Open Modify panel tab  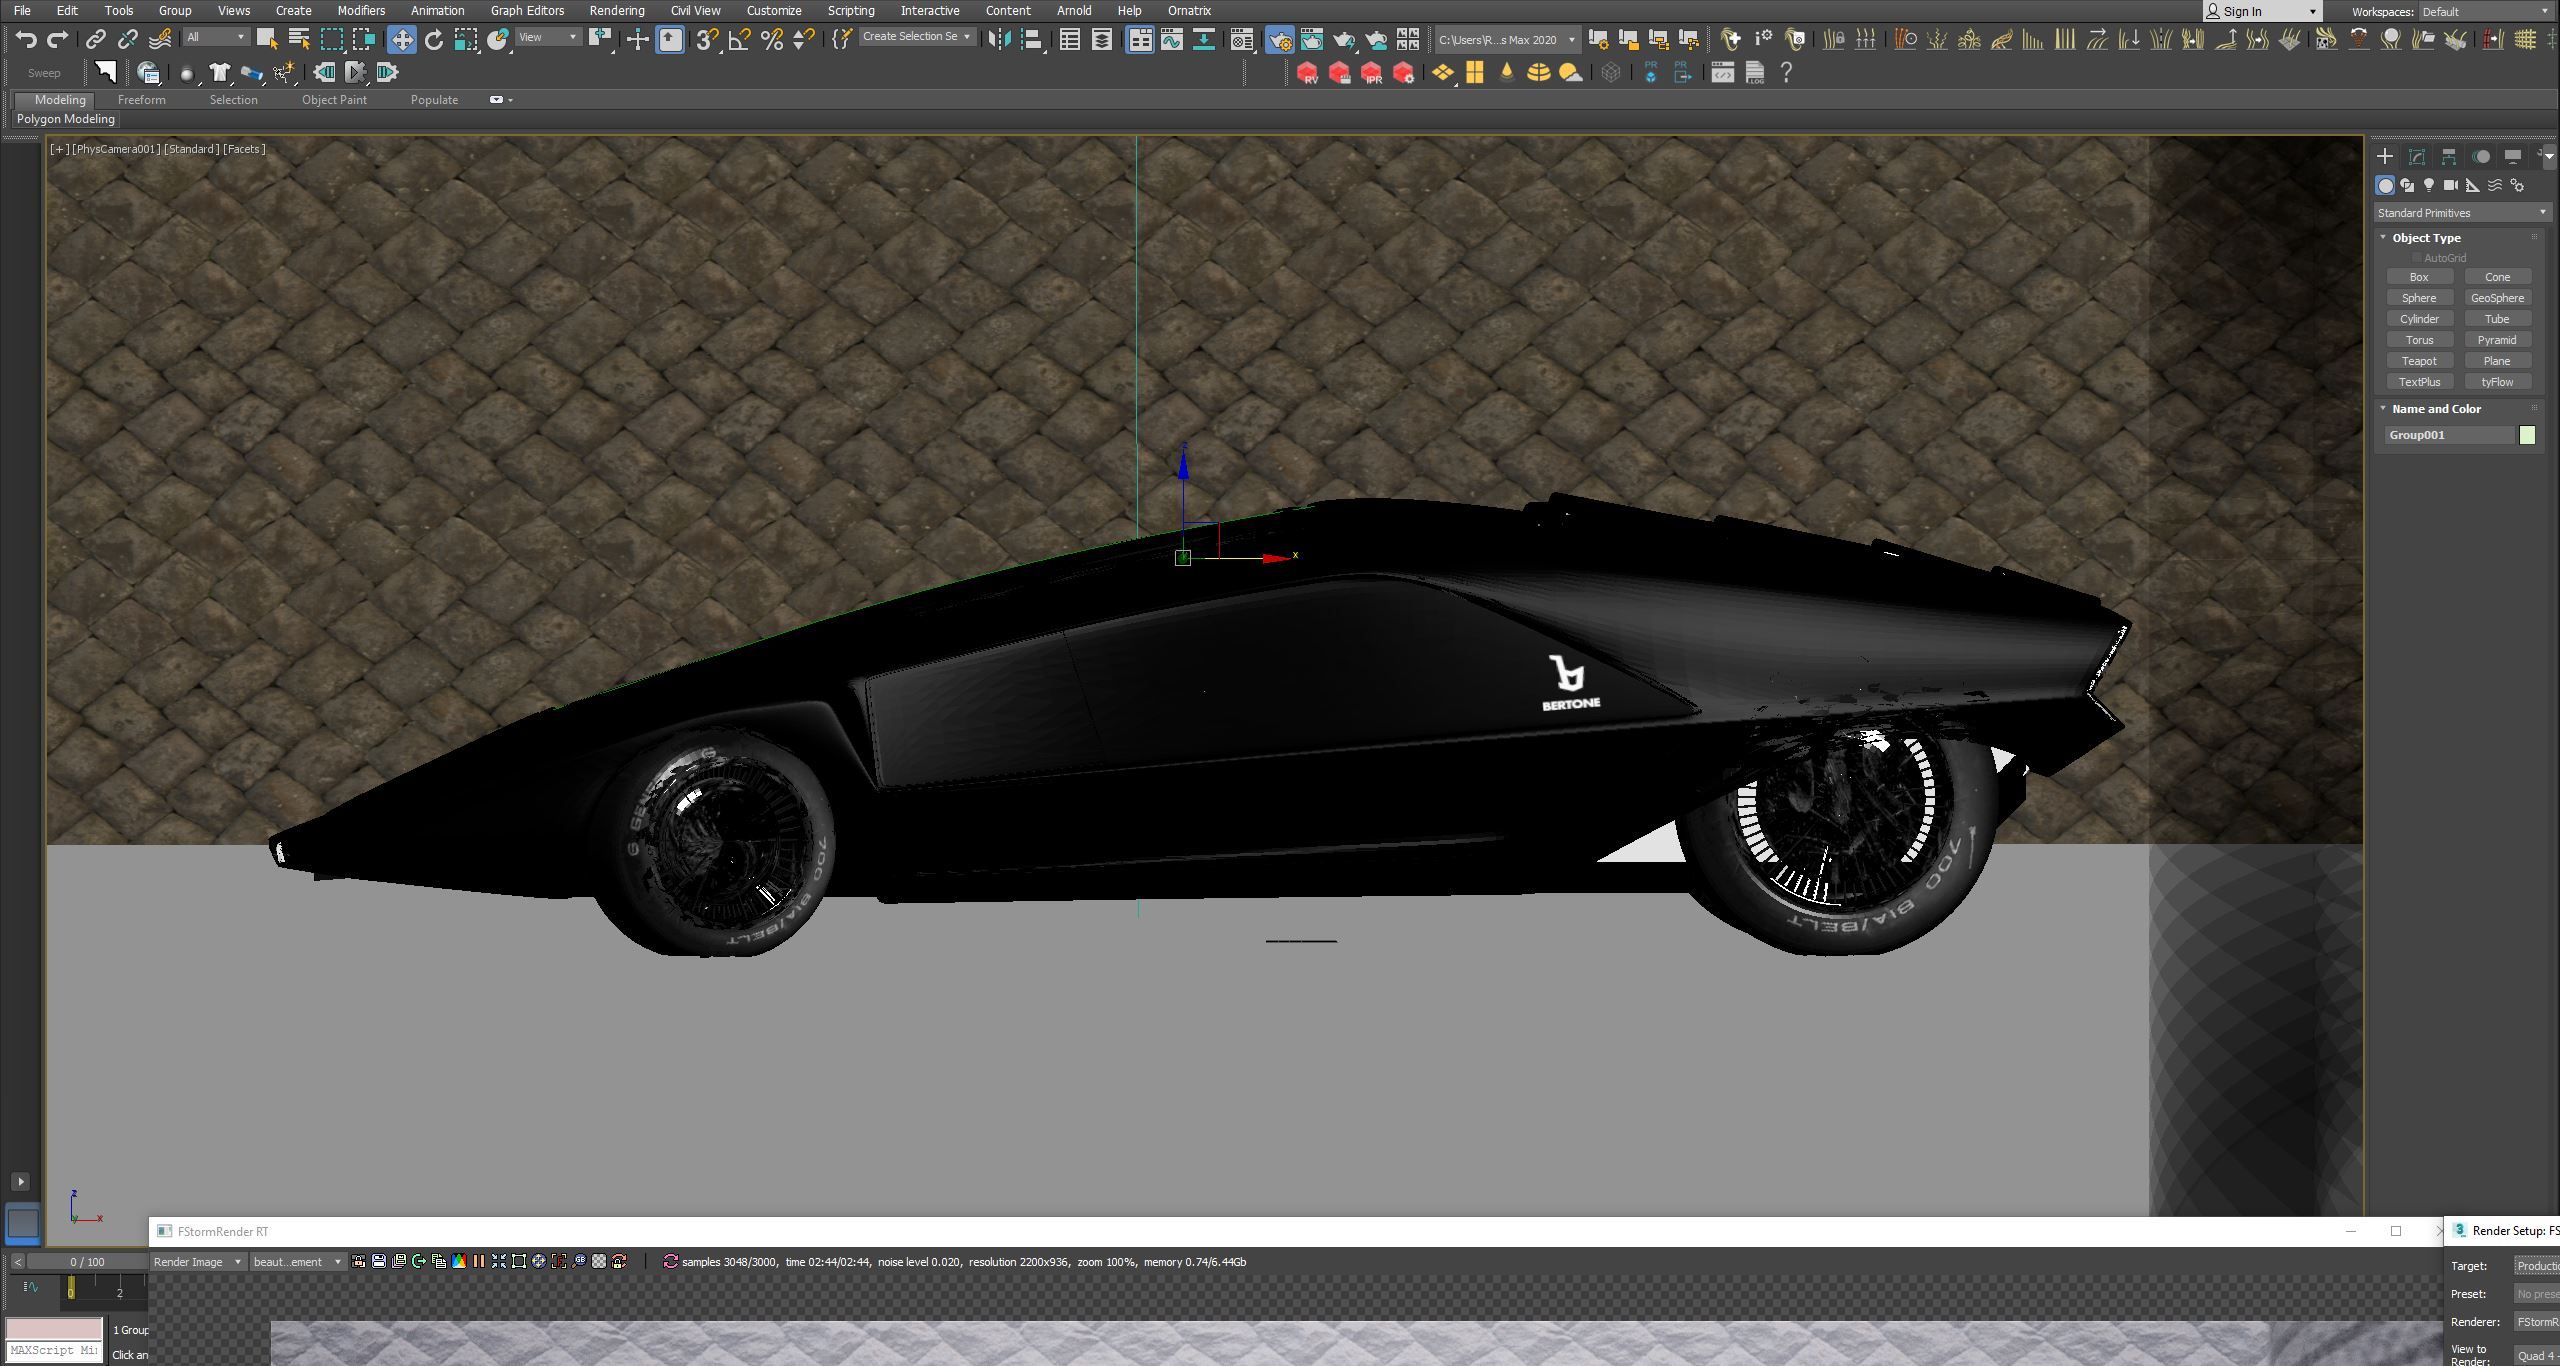click(x=2417, y=157)
